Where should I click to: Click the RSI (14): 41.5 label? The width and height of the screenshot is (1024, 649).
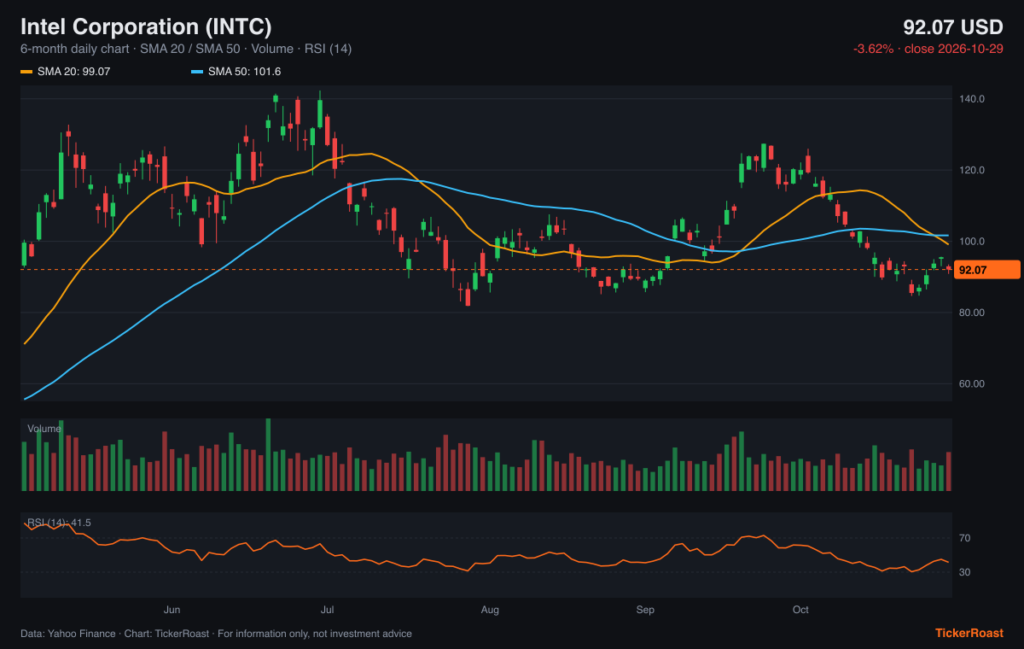click(x=59, y=522)
